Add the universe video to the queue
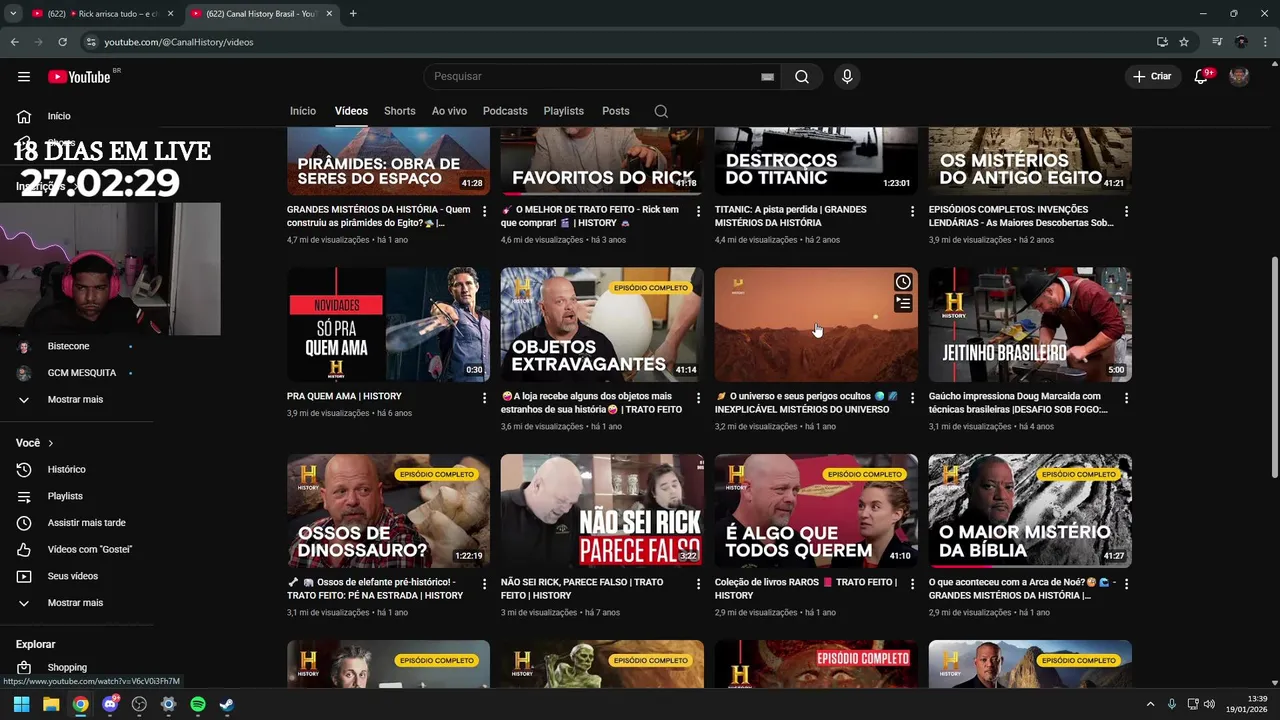Screen dimensions: 1280x720 click(x=903, y=303)
